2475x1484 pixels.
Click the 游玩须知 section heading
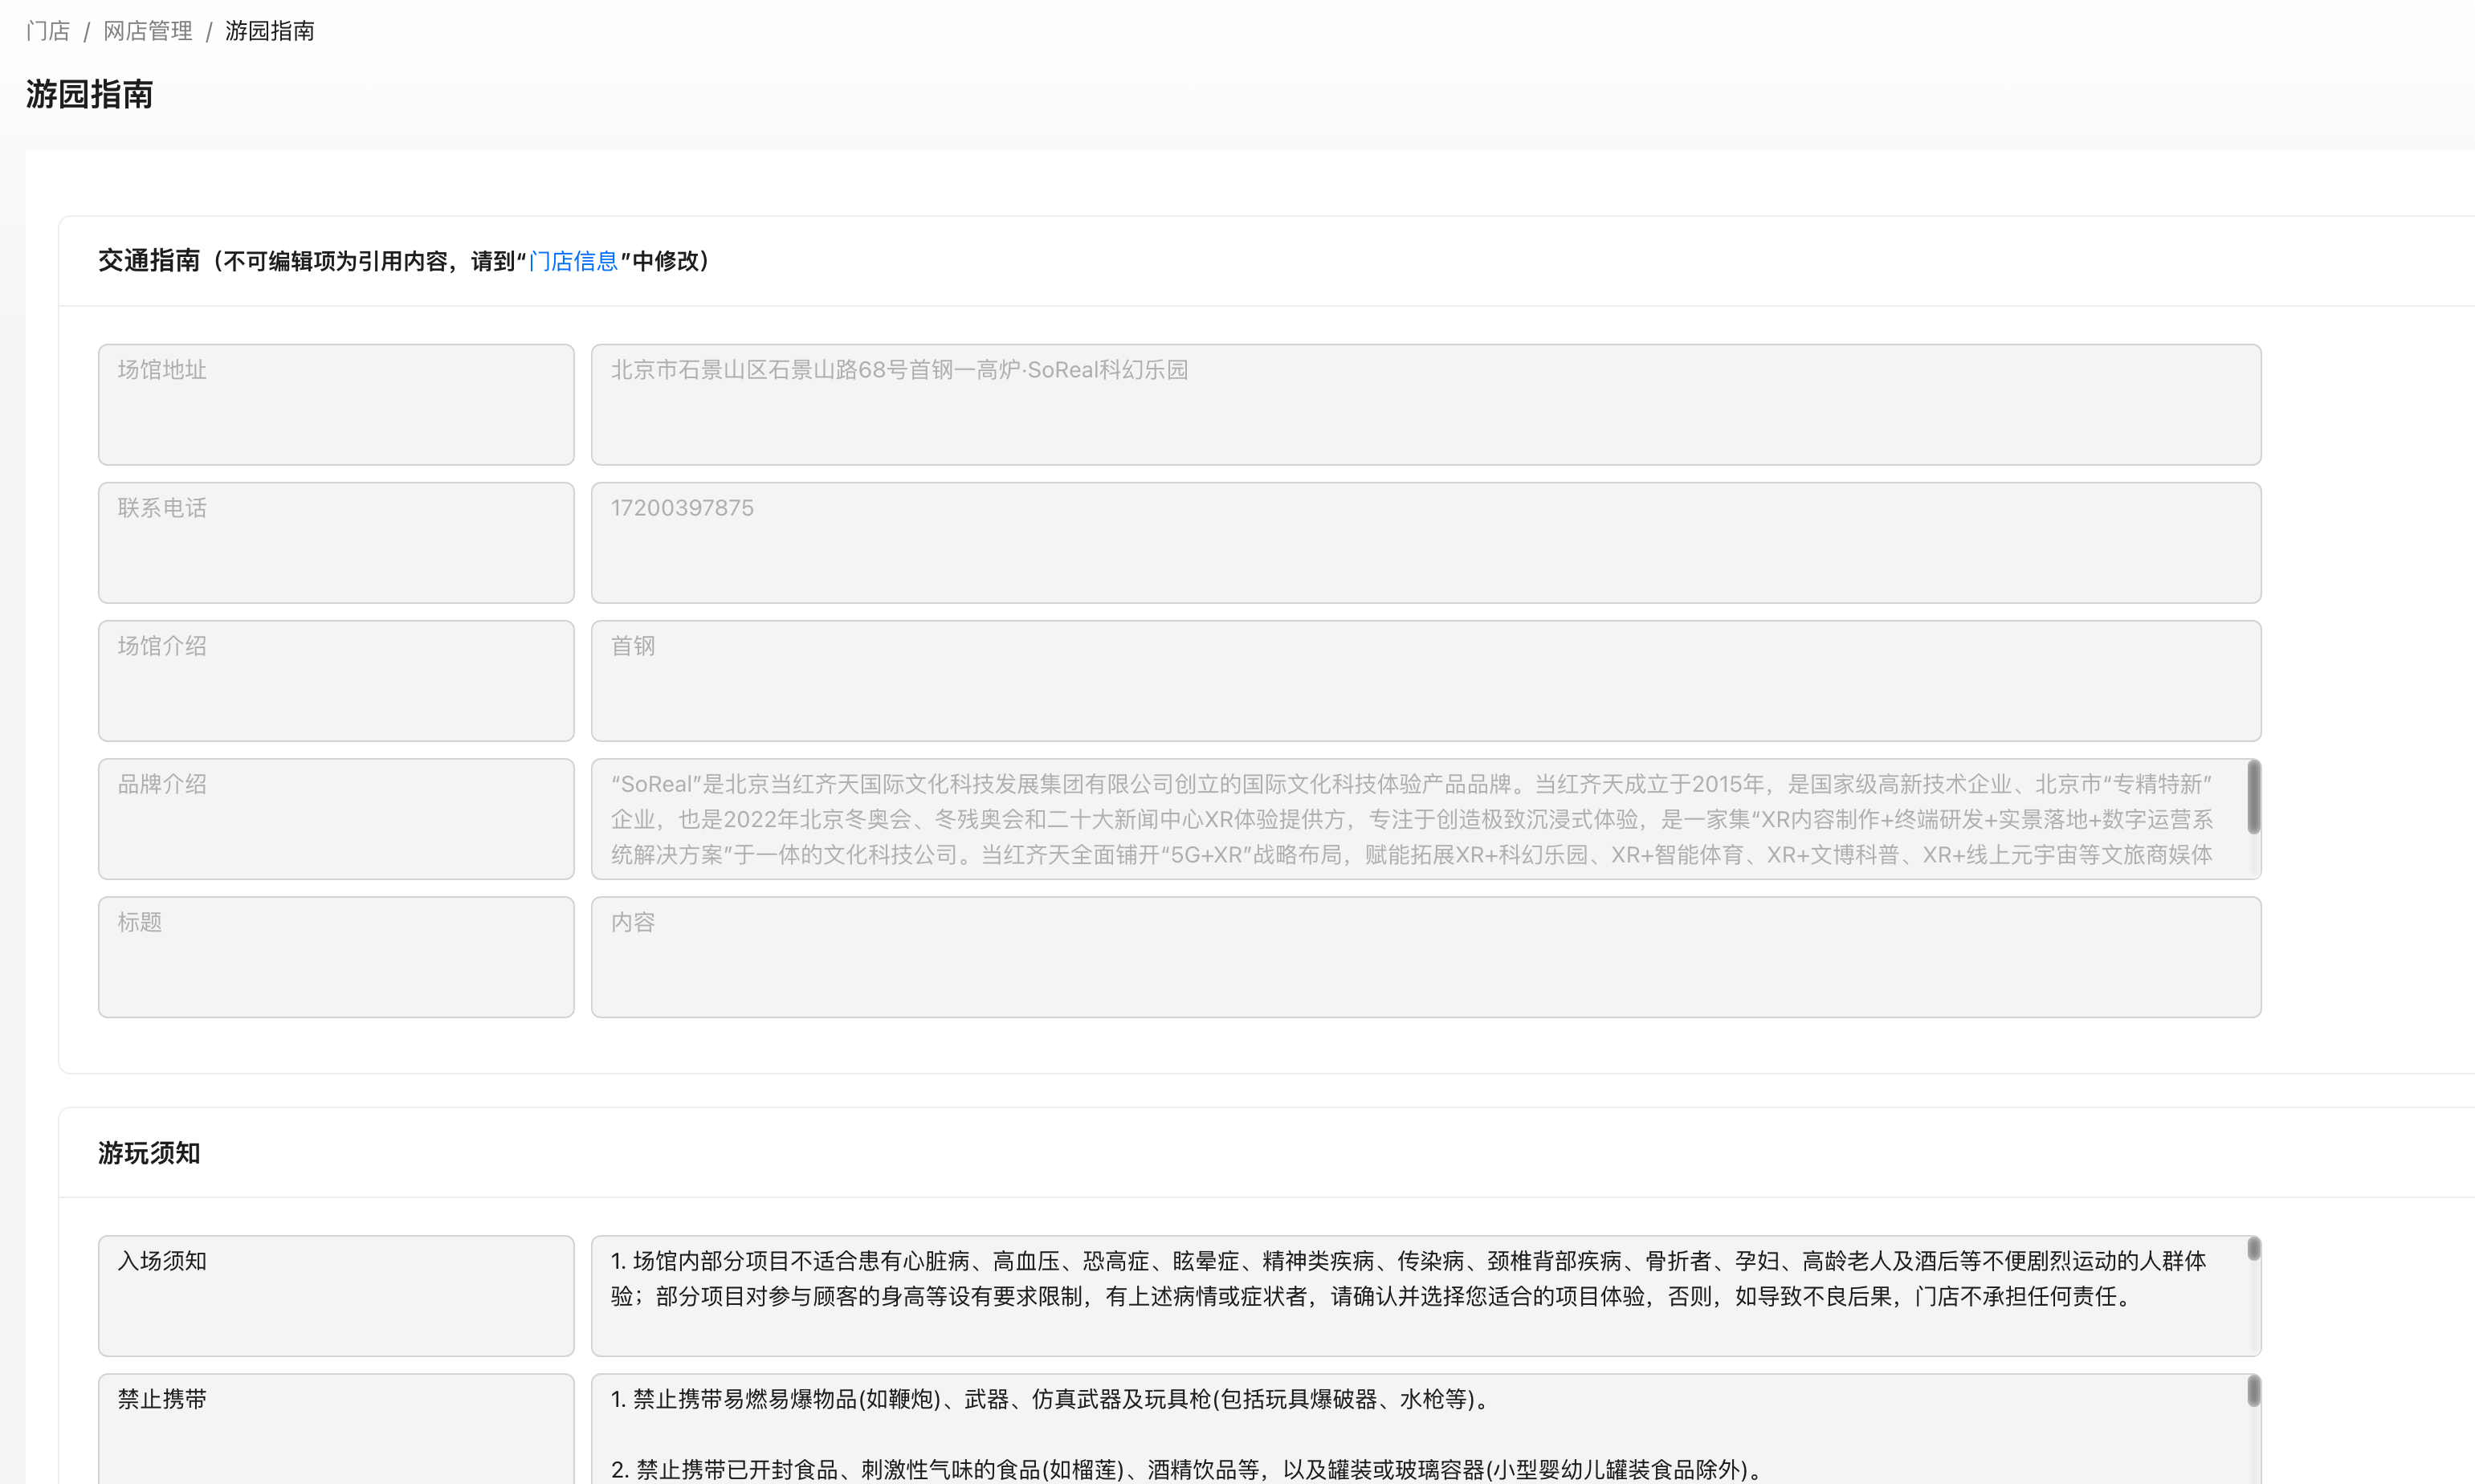tap(149, 1153)
